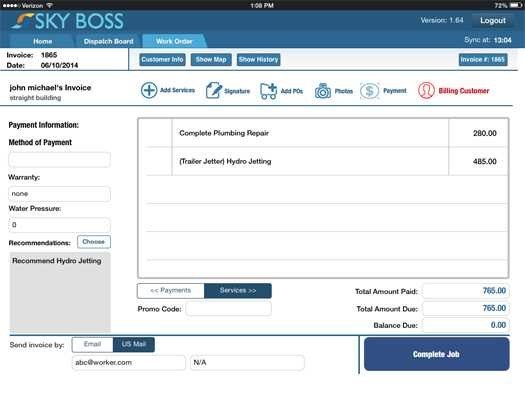The width and height of the screenshot is (525, 394).
Task: Click the Warranty field showing none
Action: pos(59,194)
